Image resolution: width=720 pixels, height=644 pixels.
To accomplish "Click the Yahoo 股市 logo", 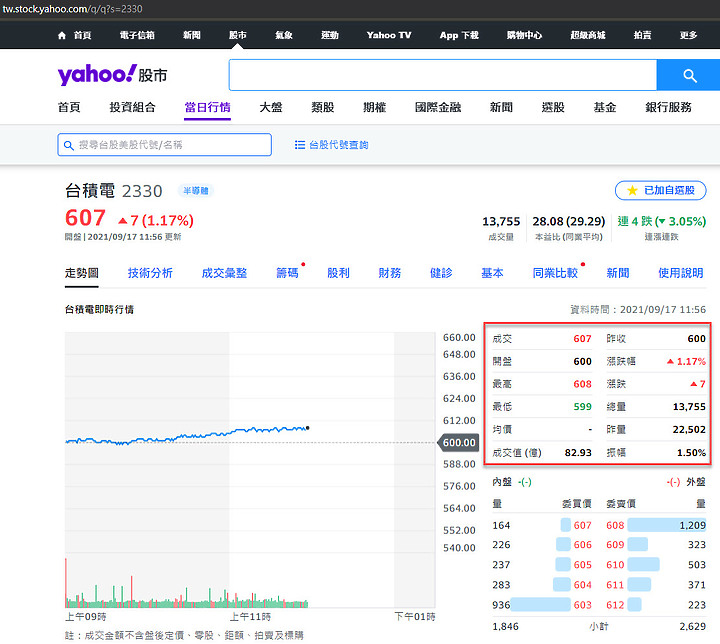I will pyautogui.click(x=112, y=74).
